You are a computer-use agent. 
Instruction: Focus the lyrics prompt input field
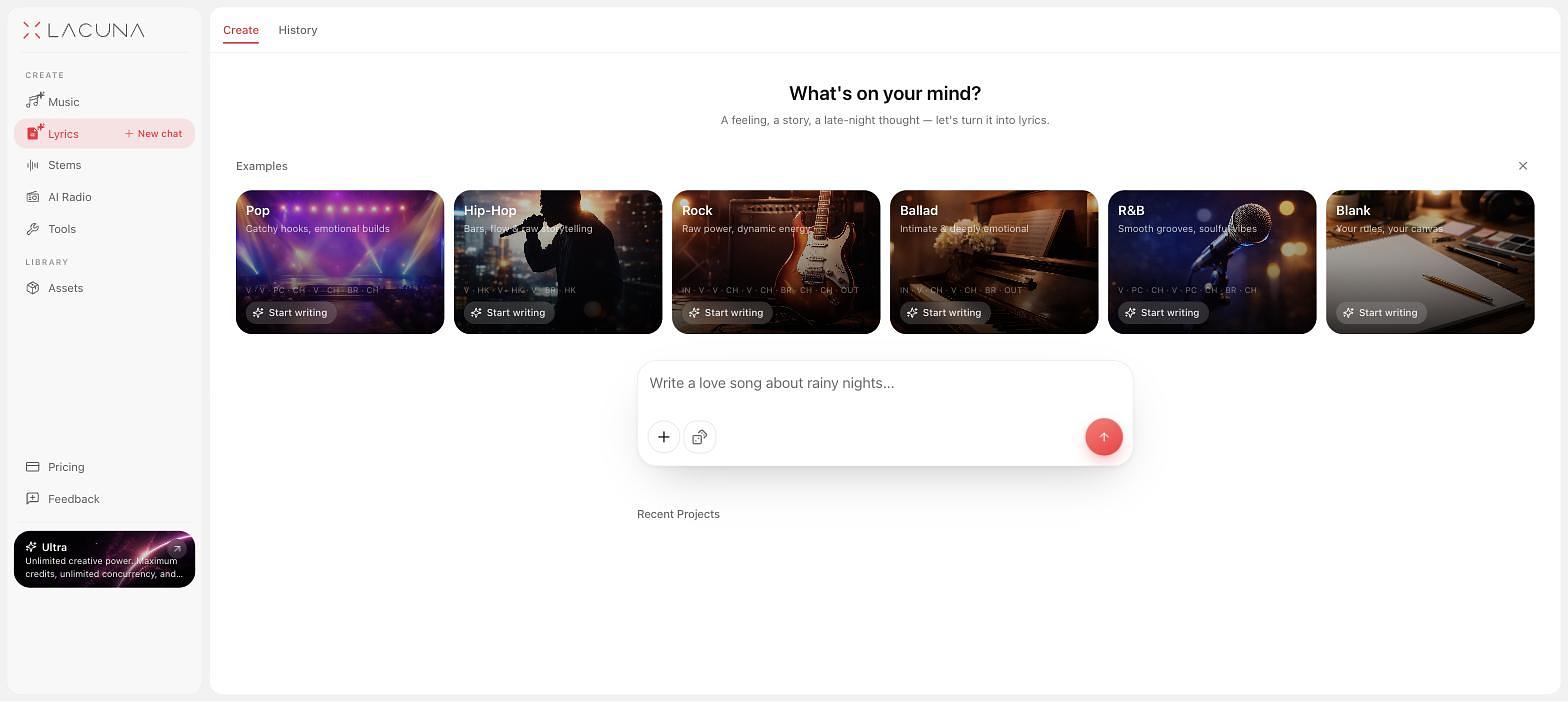(885, 384)
